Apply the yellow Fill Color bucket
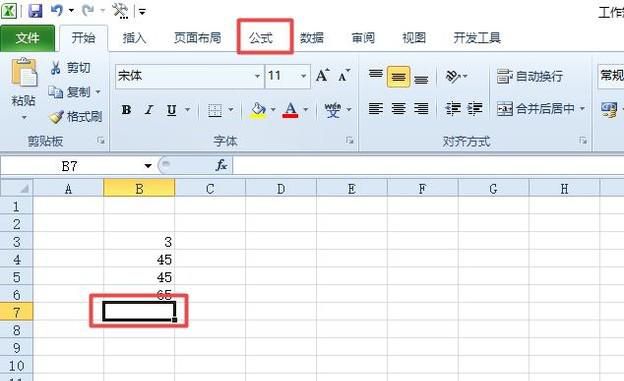Screen dimensions: 624x381 [x=258, y=110]
